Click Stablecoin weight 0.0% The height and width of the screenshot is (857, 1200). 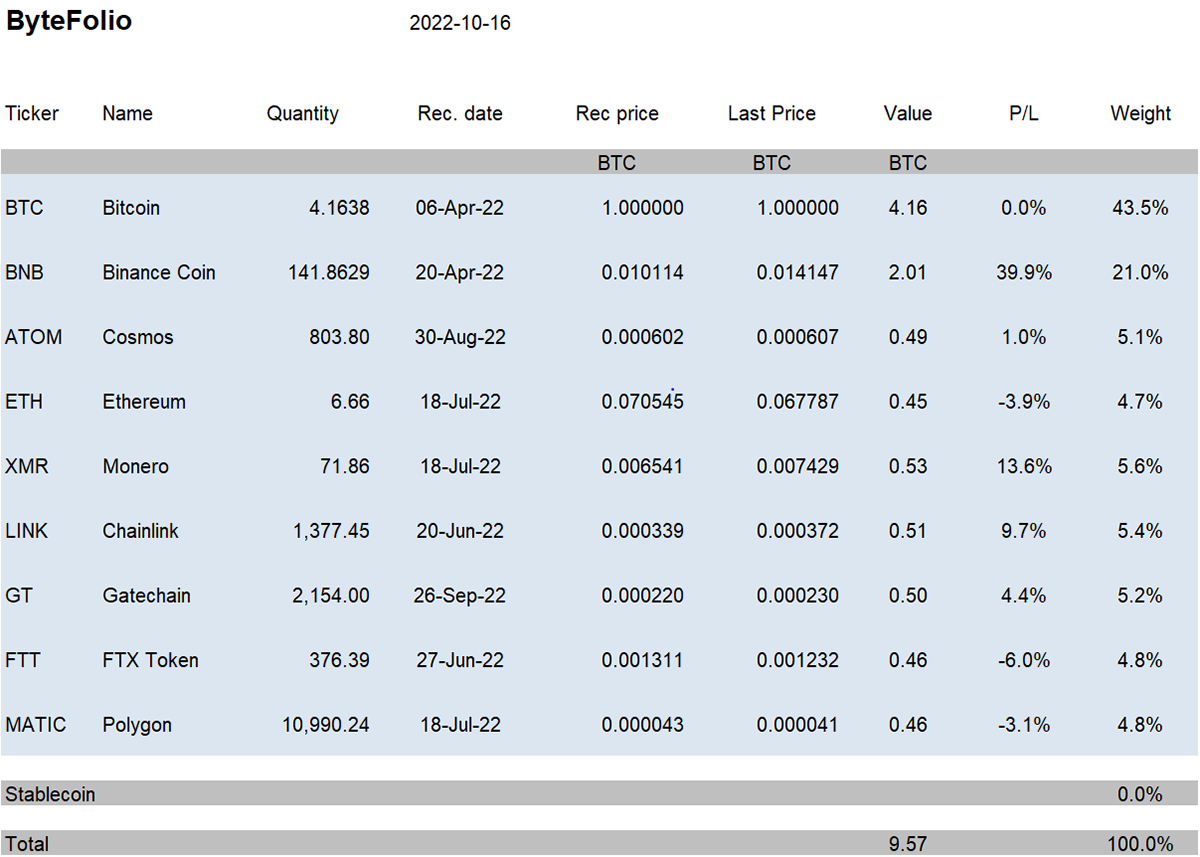1140,794
